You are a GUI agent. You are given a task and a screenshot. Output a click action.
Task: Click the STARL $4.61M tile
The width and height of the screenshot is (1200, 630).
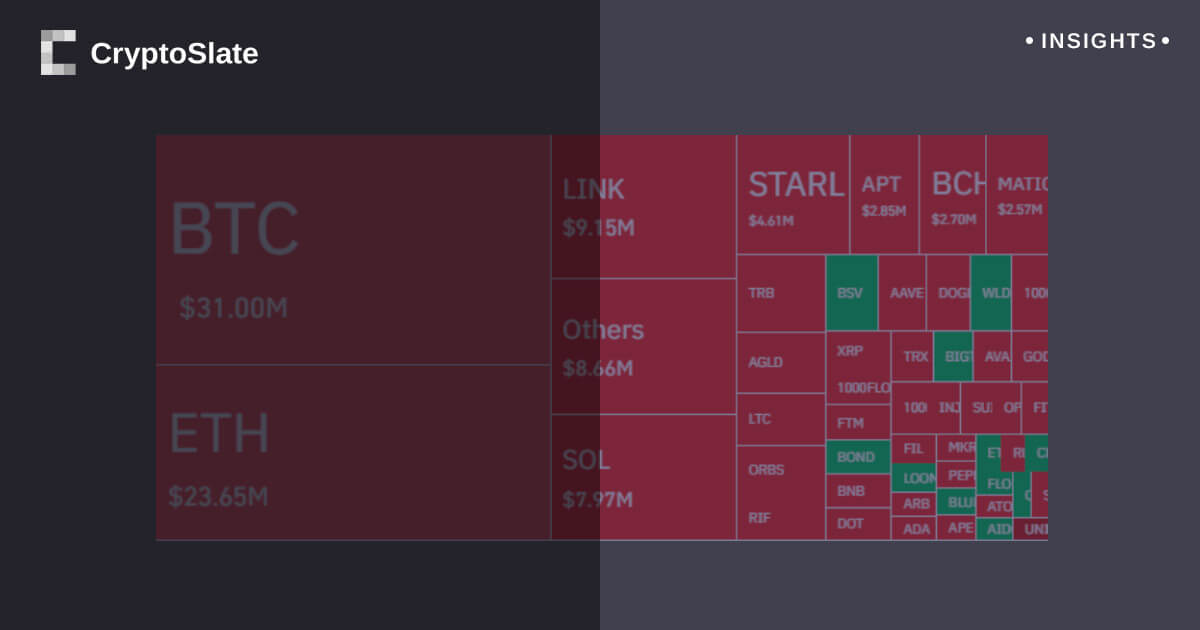click(x=793, y=195)
